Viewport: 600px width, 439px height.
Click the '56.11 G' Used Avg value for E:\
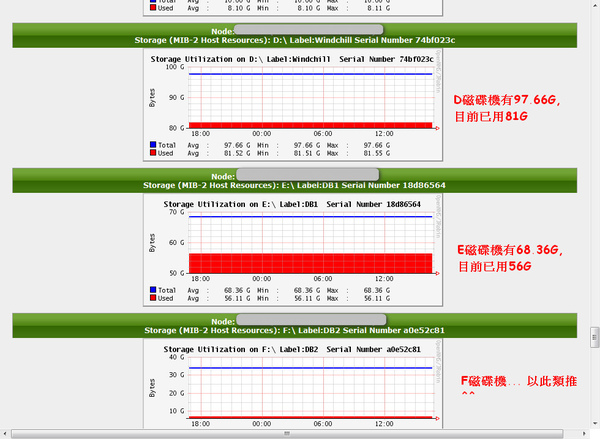pos(237,299)
